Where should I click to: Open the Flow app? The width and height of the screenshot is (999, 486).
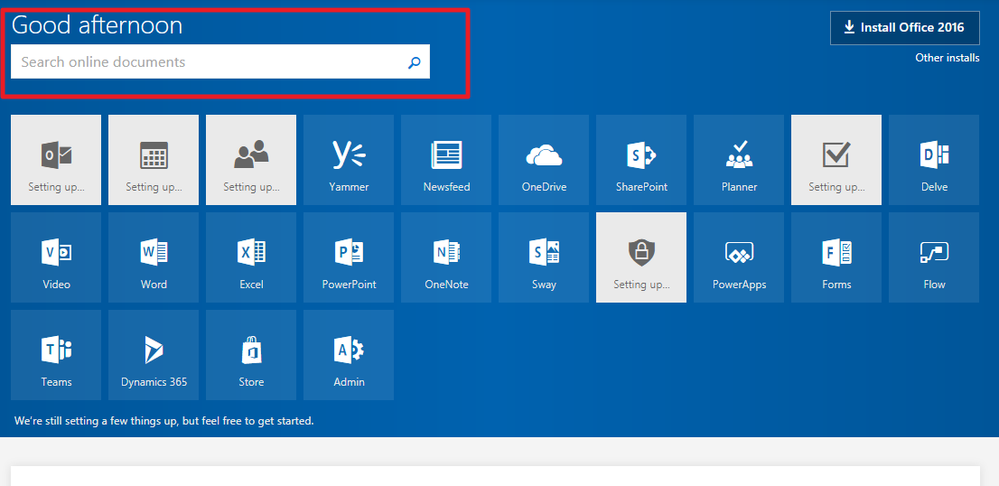point(934,257)
